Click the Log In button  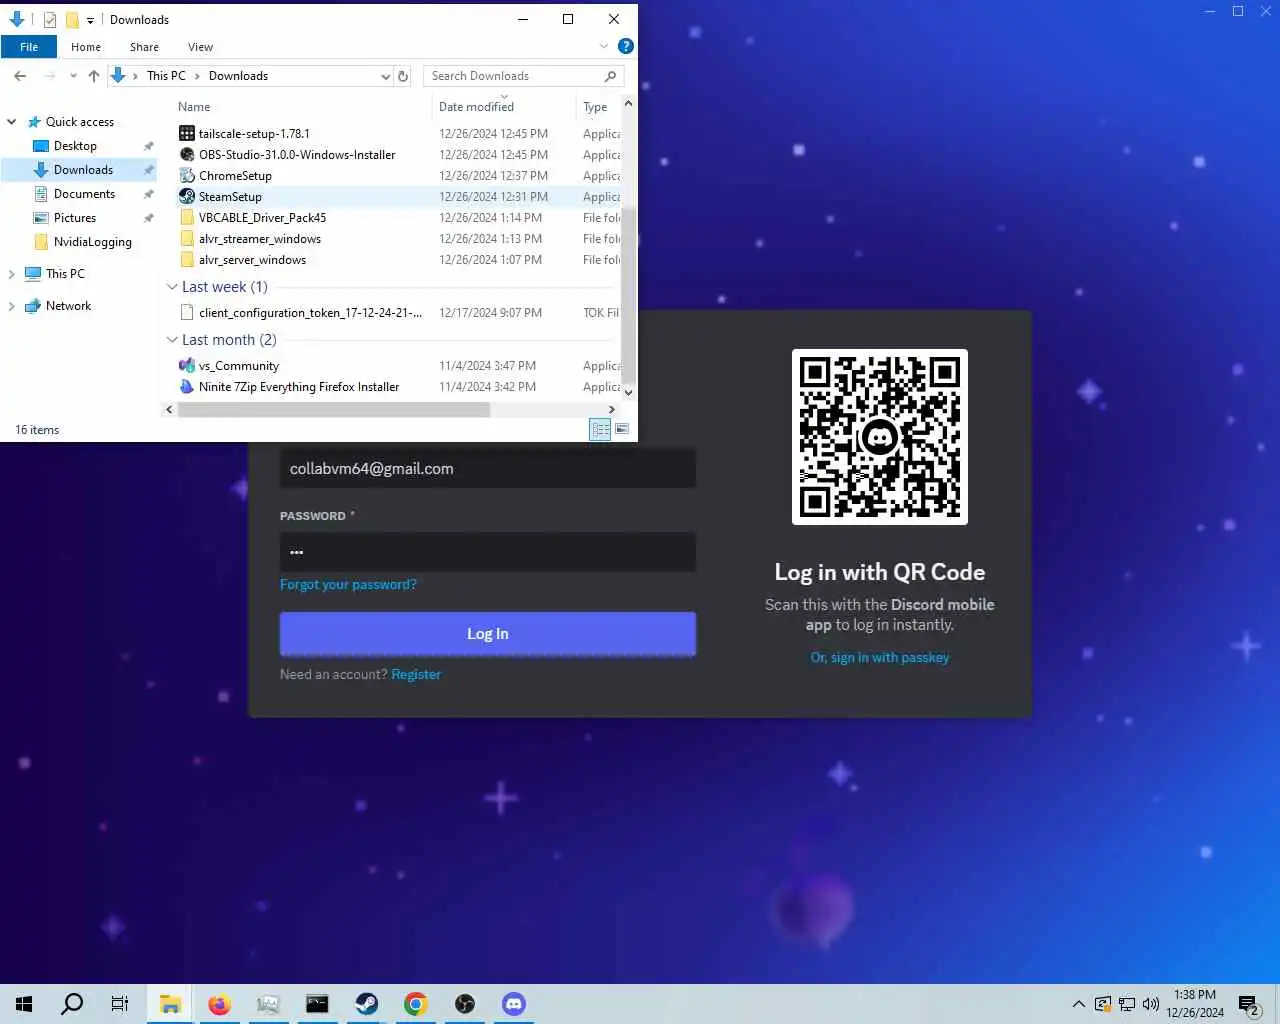pyautogui.click(x=488, y=634)
